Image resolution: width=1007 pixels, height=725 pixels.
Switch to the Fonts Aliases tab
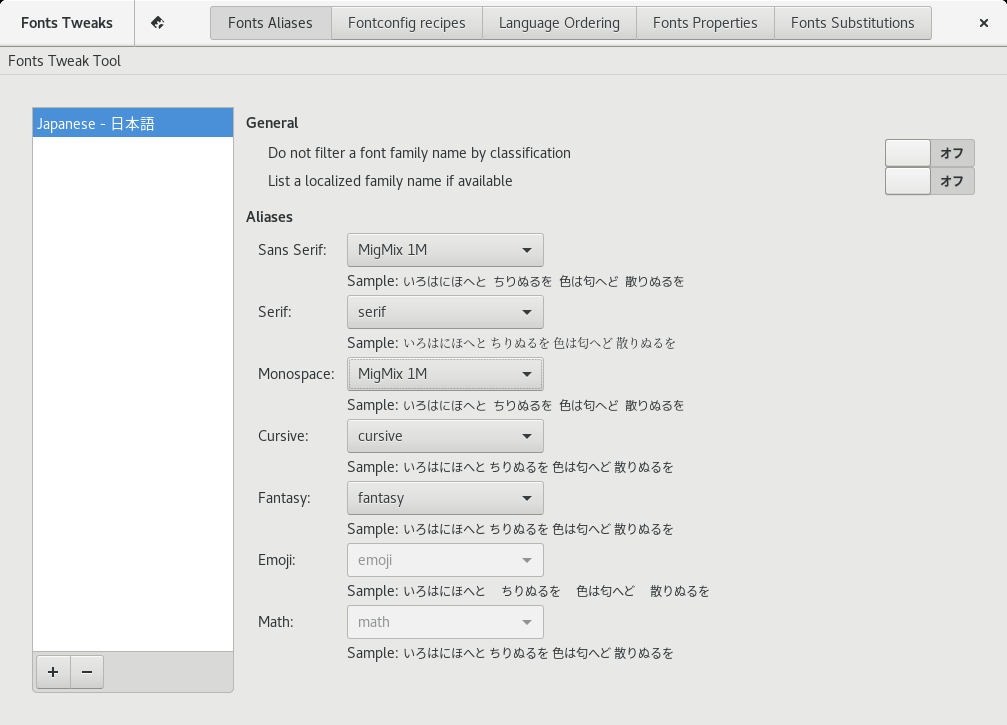270,23
